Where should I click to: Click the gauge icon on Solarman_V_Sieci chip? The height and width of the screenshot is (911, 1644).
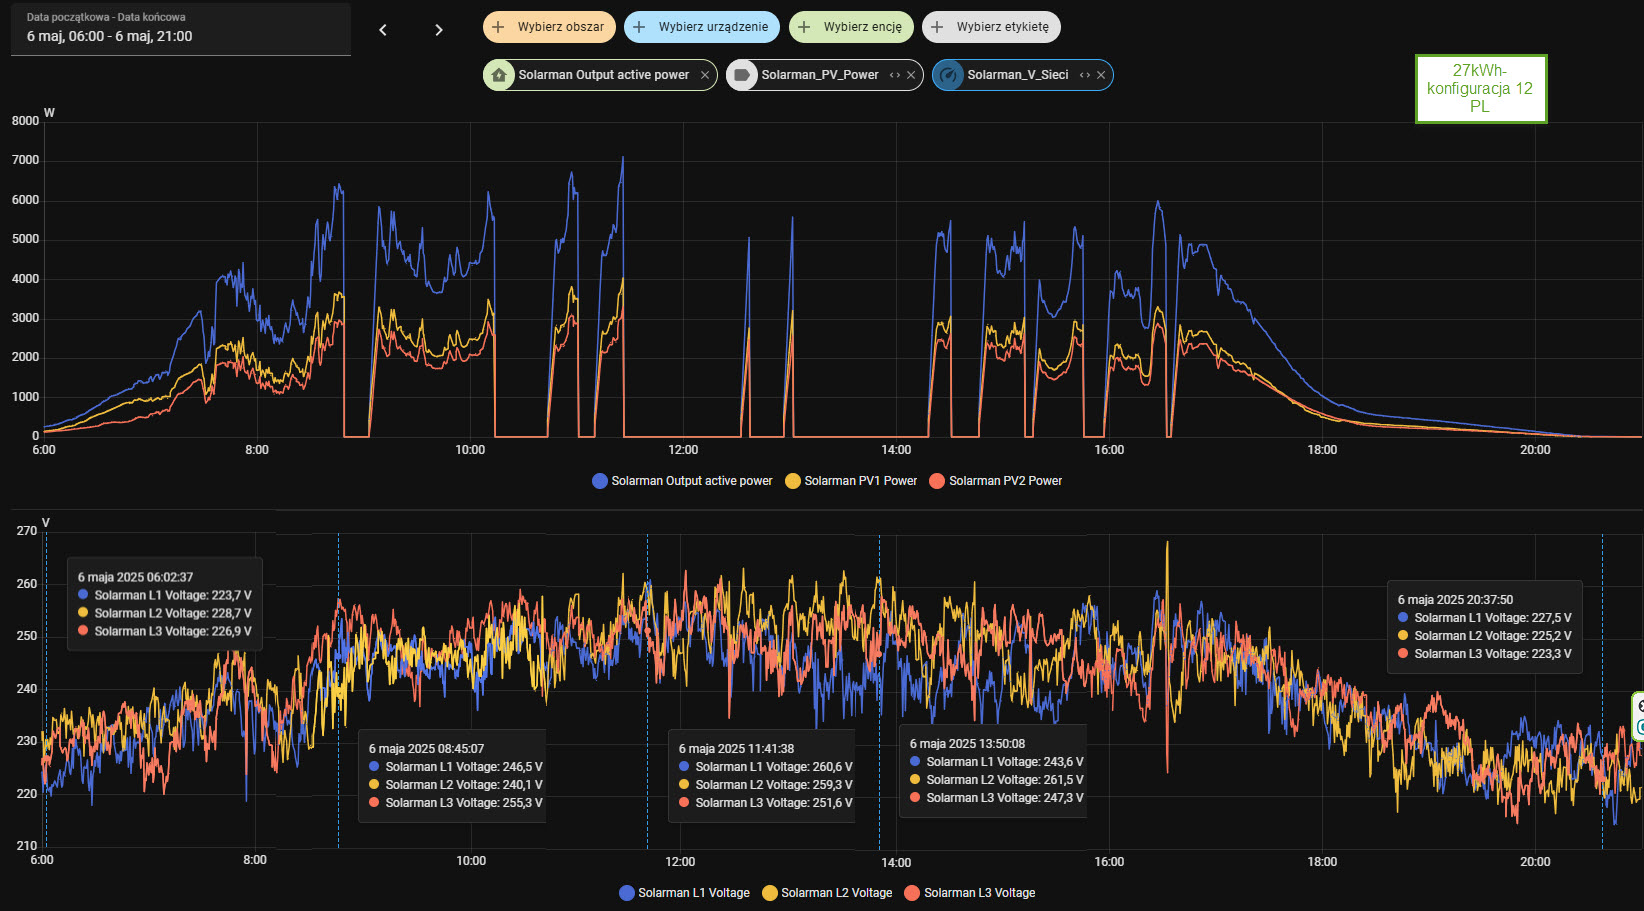click(x=948, y=75)
